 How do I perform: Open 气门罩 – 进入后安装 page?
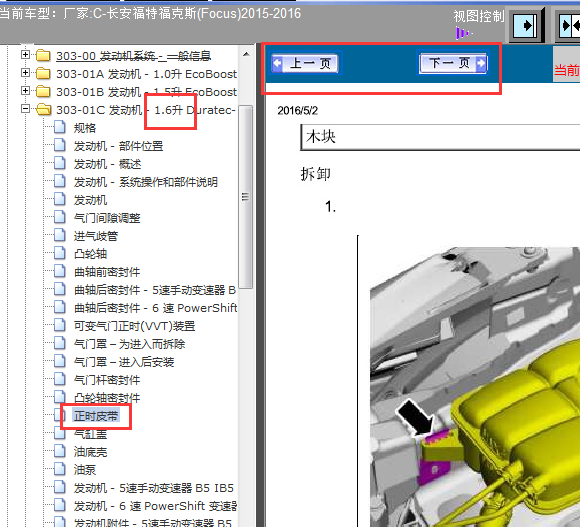[x=124, y=362]
